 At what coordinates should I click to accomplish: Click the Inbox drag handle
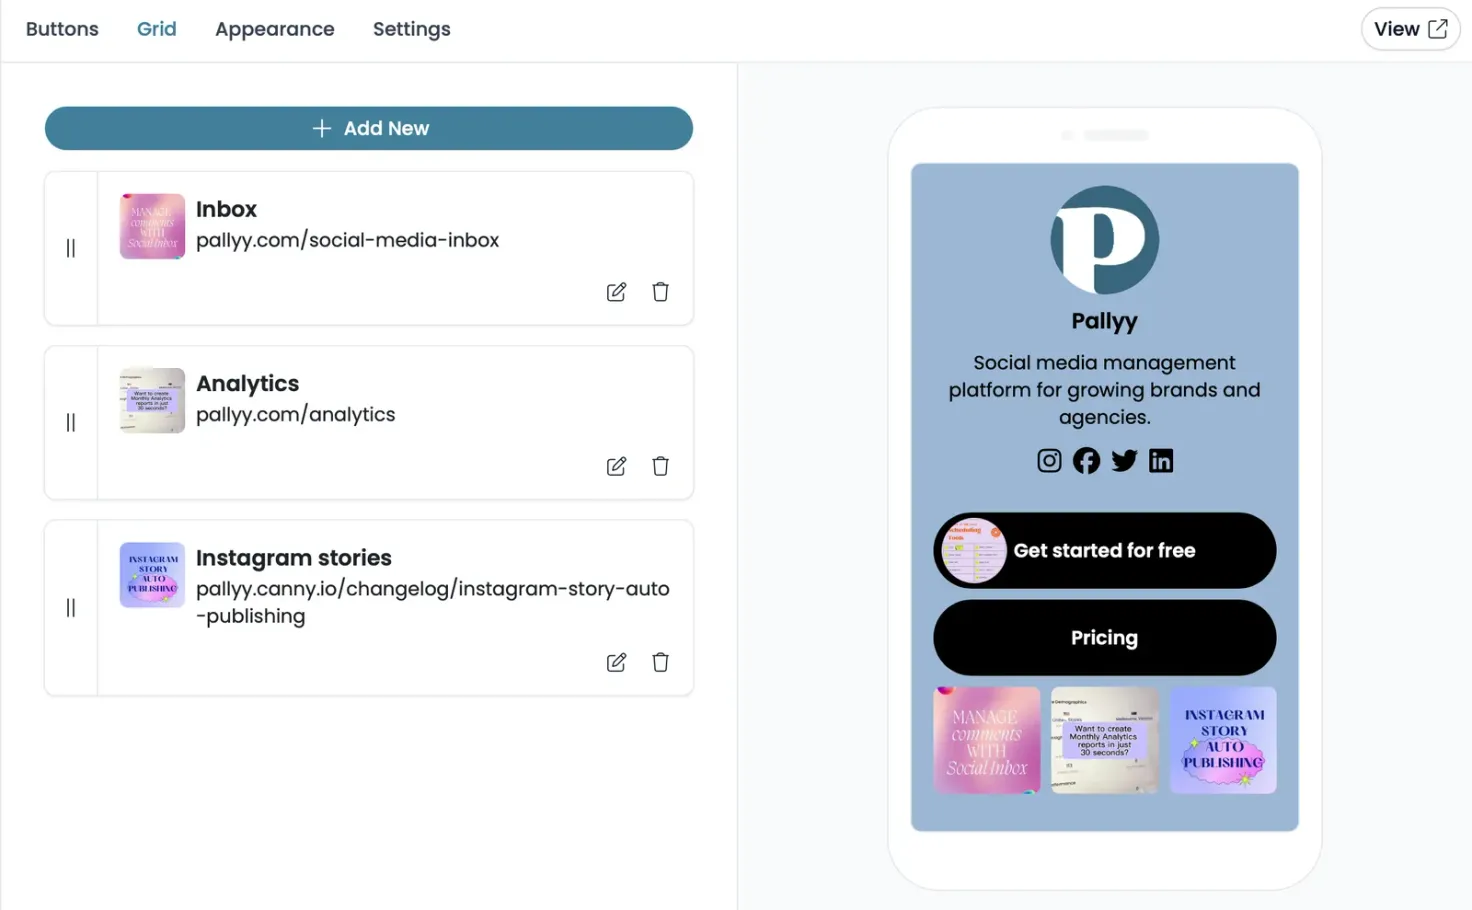tap(71, 248)
